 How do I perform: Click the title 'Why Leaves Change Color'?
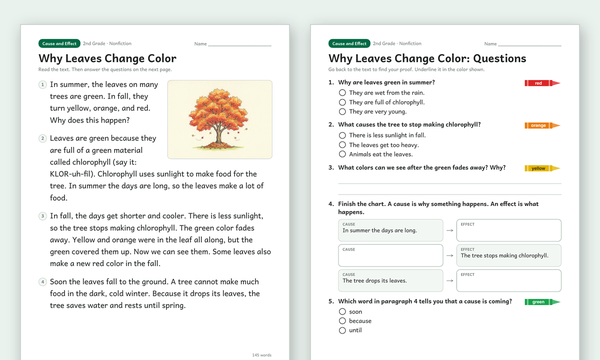(108, 59)
